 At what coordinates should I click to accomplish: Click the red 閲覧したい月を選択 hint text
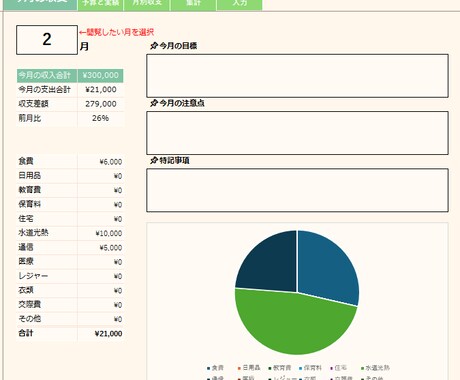117,32
